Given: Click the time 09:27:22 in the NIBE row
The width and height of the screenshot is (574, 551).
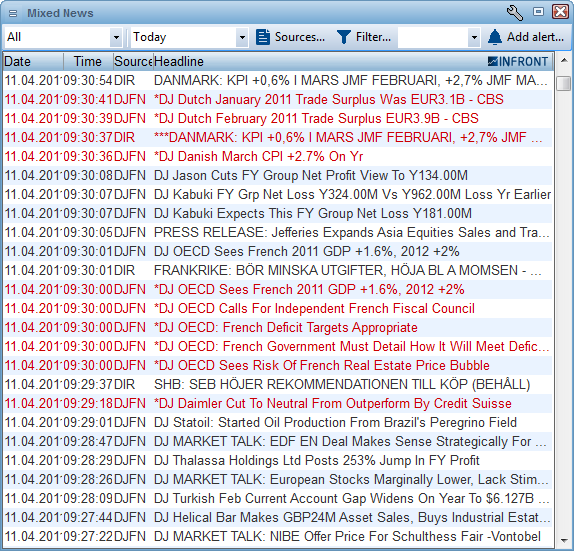Looking at the screenshot, I should coord(88,537).
